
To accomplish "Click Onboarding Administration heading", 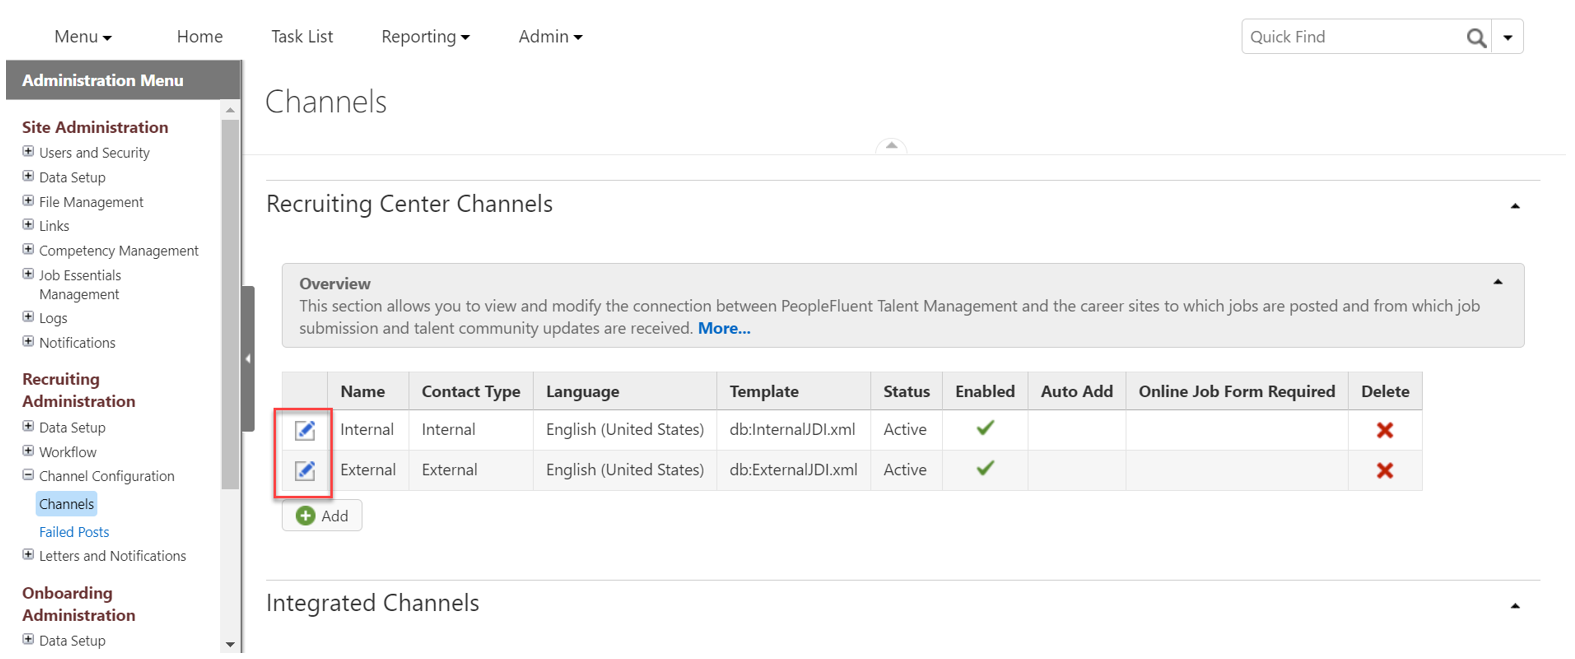I will point(79,604).
